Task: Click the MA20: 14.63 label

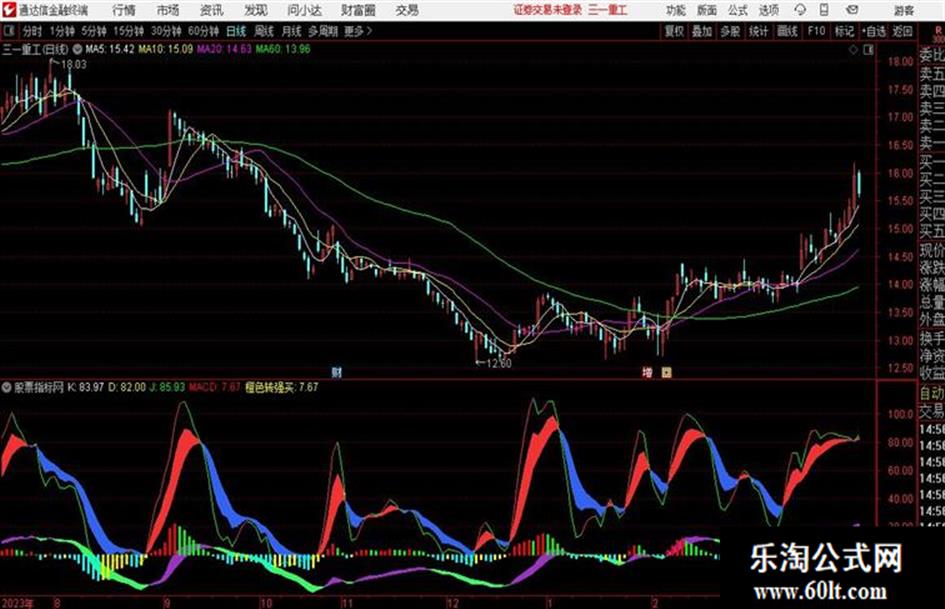Action: coord(224,49)
